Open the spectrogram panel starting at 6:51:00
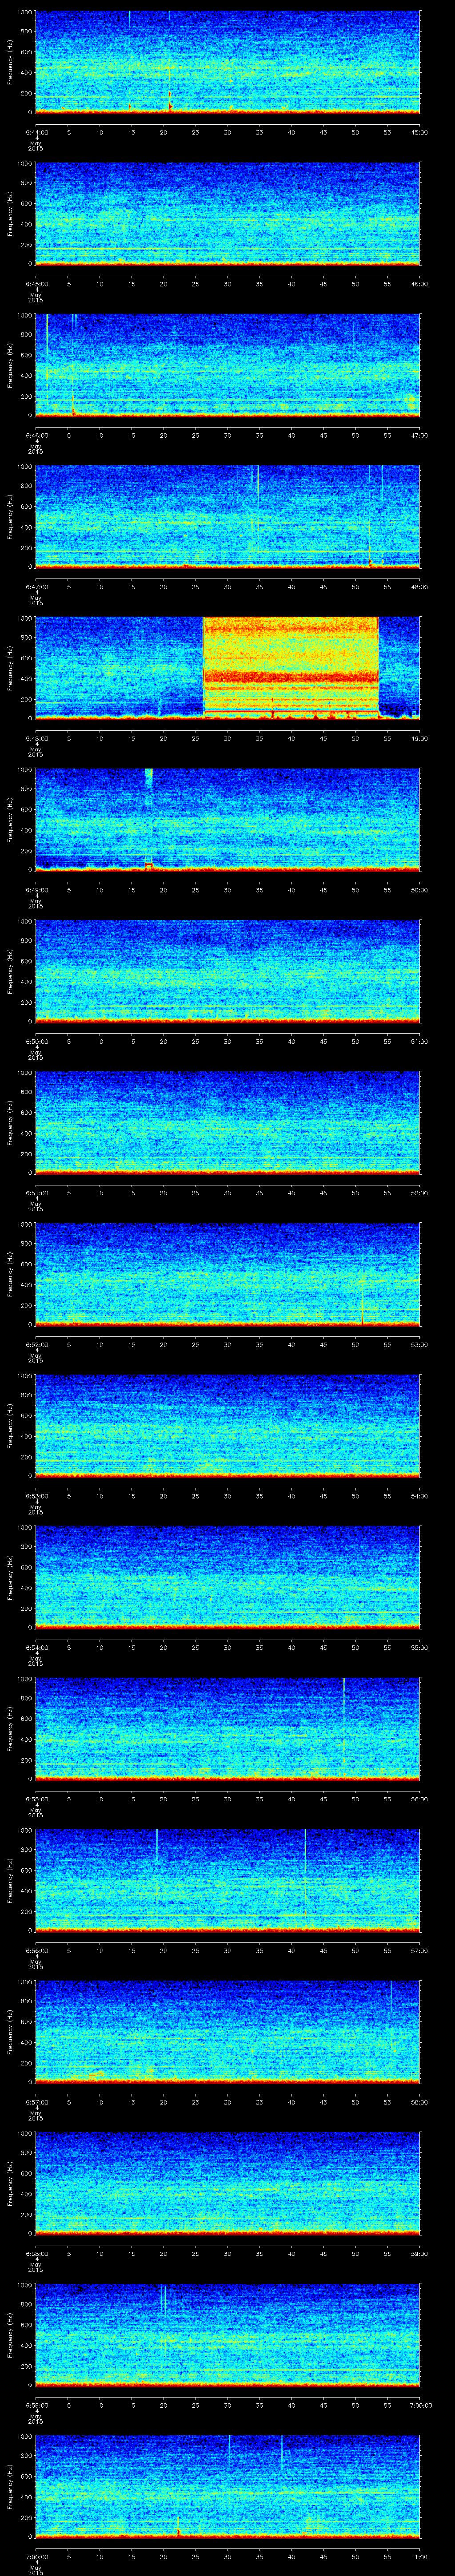The image size is (455, 2576). click(x=227, y=1122)
